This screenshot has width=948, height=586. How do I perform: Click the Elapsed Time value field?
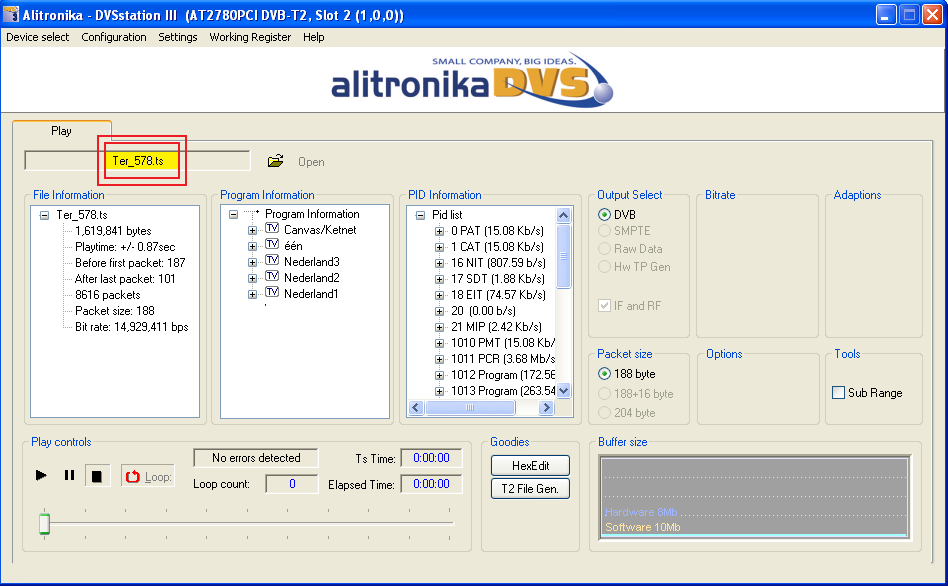click(x=431, y=484)
